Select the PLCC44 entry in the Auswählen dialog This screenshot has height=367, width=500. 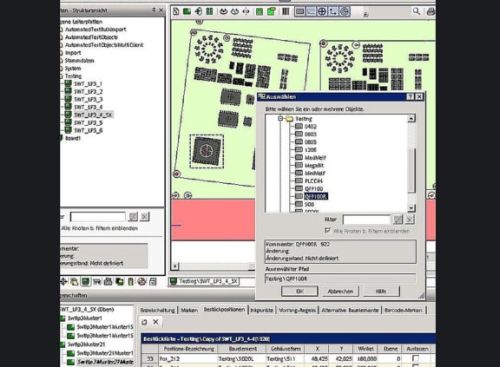[314, 181]
